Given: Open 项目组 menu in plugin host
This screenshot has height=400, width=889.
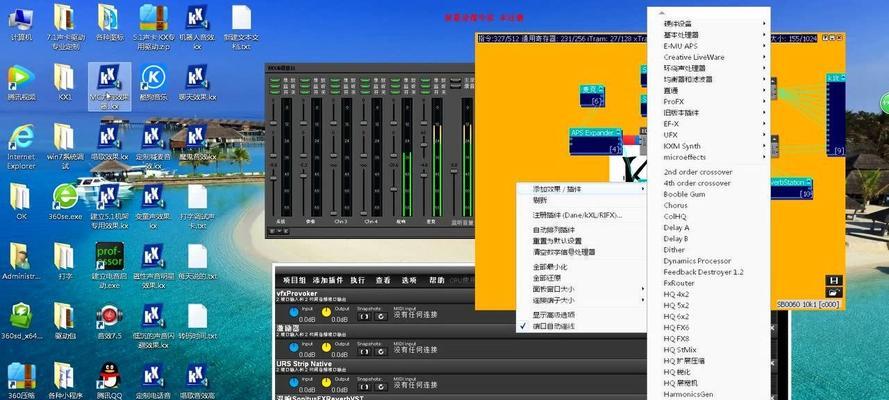Looking at the screenshot, I should point(294,280).
